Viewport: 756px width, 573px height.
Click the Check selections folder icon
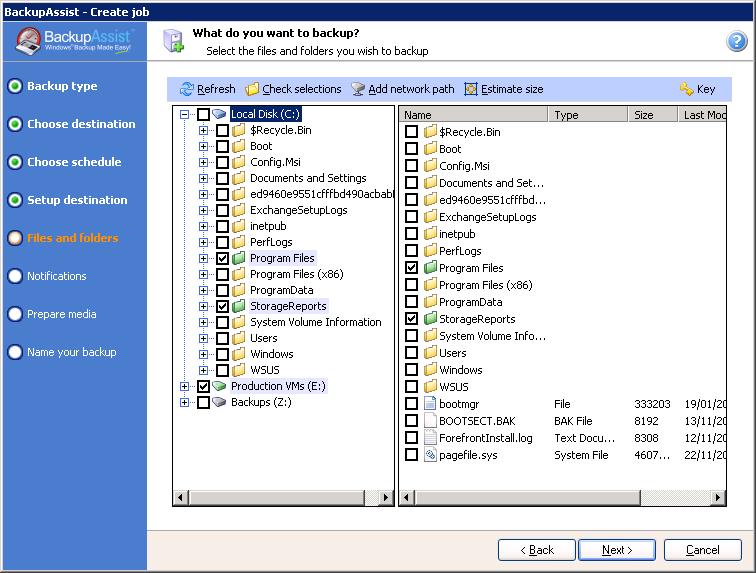pos(252,89)
